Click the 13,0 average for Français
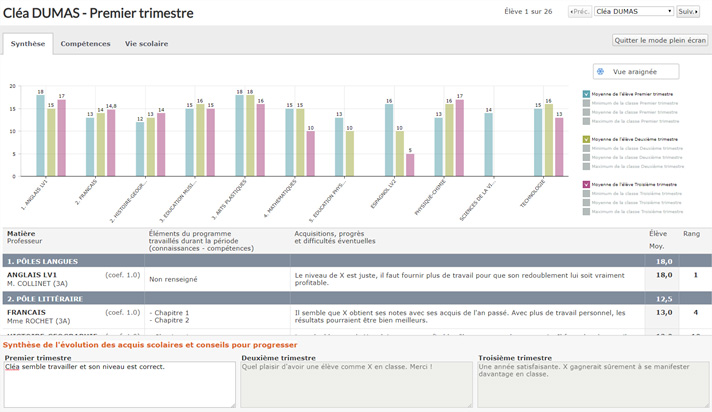The image size is (712, 412). pyautogui.click(x=663, y=313)
